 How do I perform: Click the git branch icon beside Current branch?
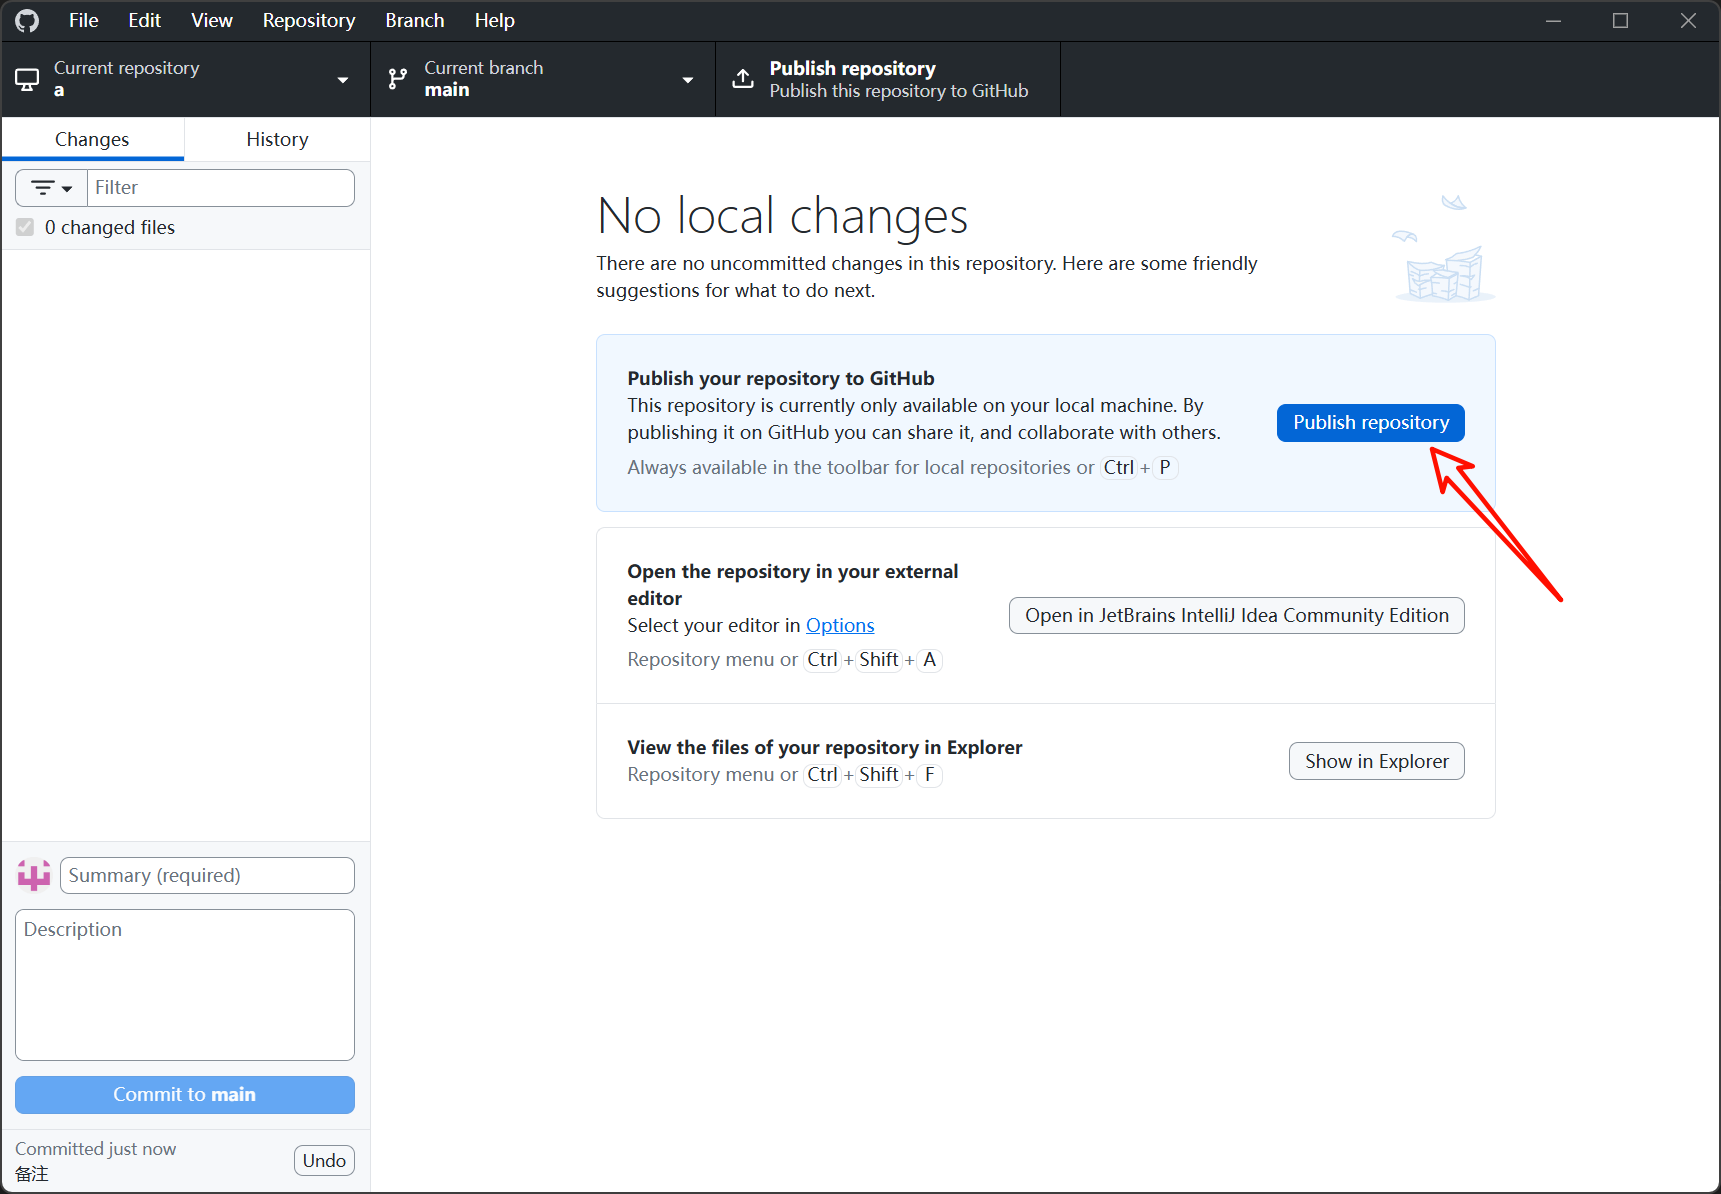[398, 79]
